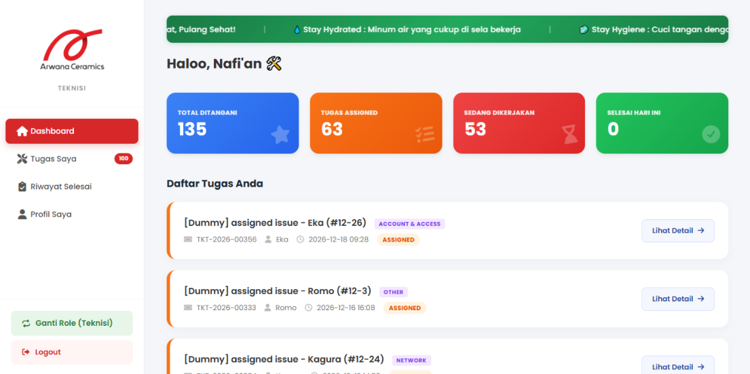The width and height of the screenshot is (750, 374).
Task: Click the clock icon beside 2026-12-18 09:28
Action: click(300, 240)
